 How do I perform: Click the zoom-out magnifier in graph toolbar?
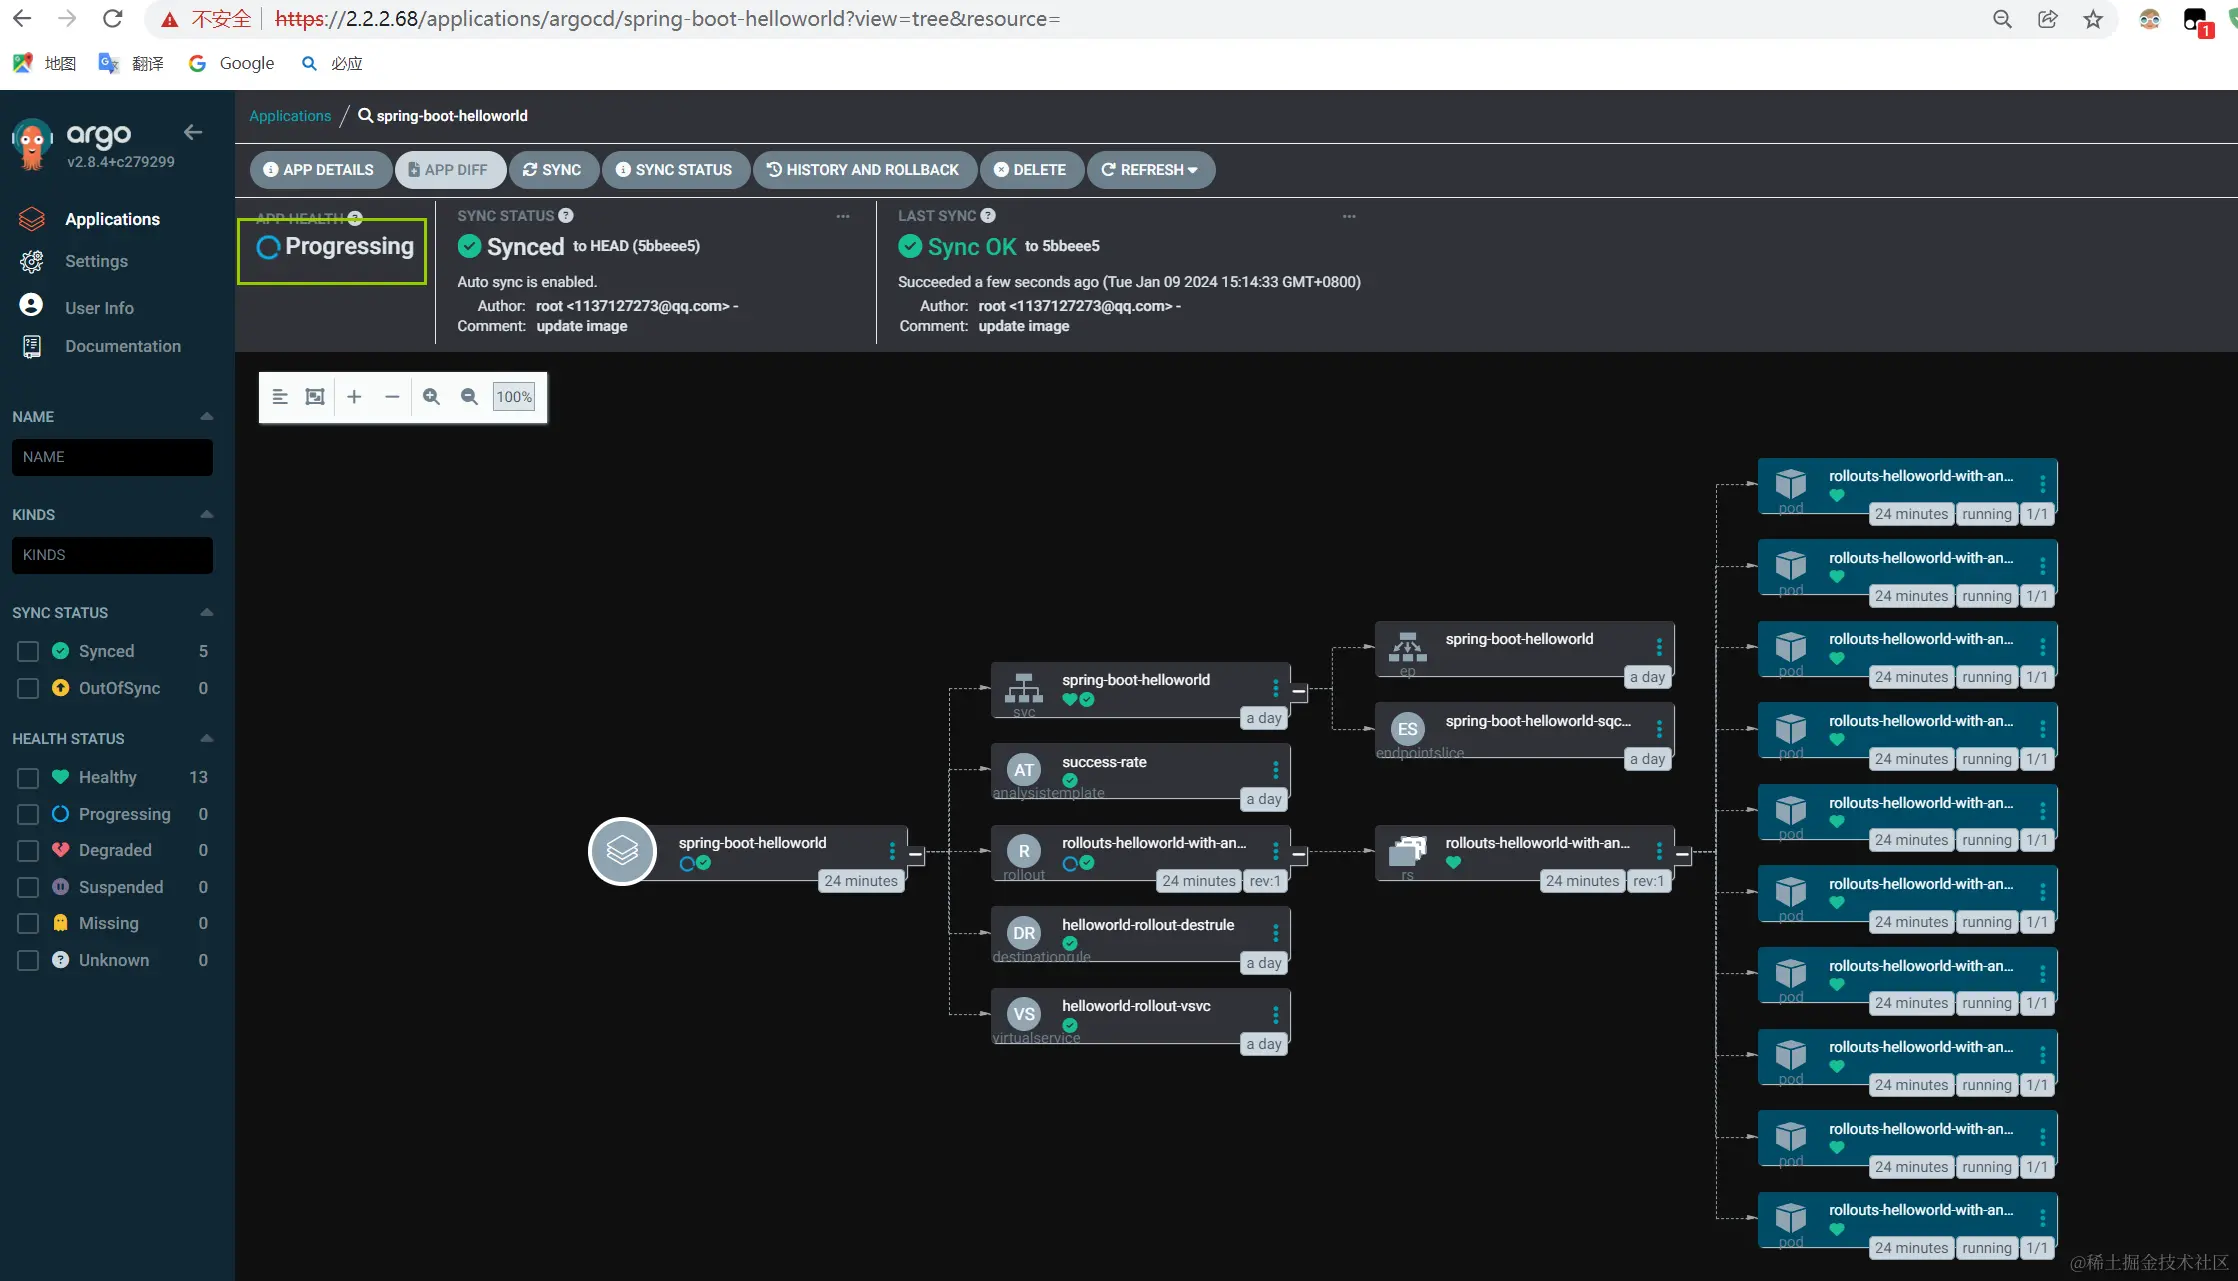tap(469, 397)
